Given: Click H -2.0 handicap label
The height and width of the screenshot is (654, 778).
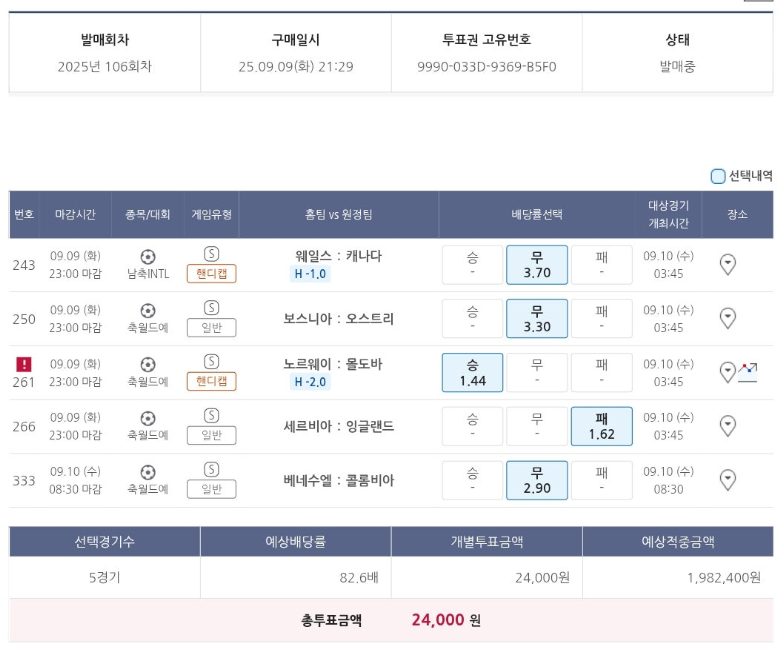Looking at the screenshot, I should [310, 382].
